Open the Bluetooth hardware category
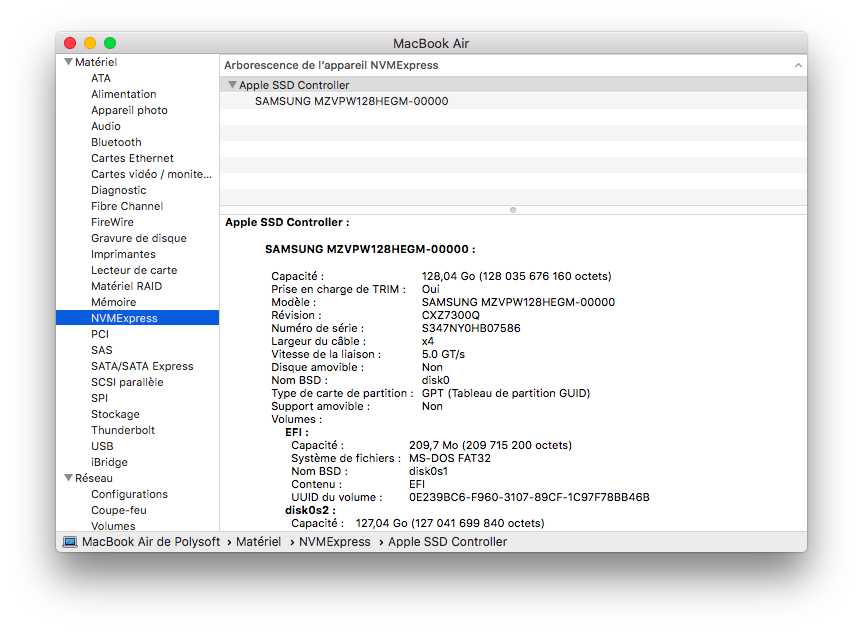 tap(116, 142)
